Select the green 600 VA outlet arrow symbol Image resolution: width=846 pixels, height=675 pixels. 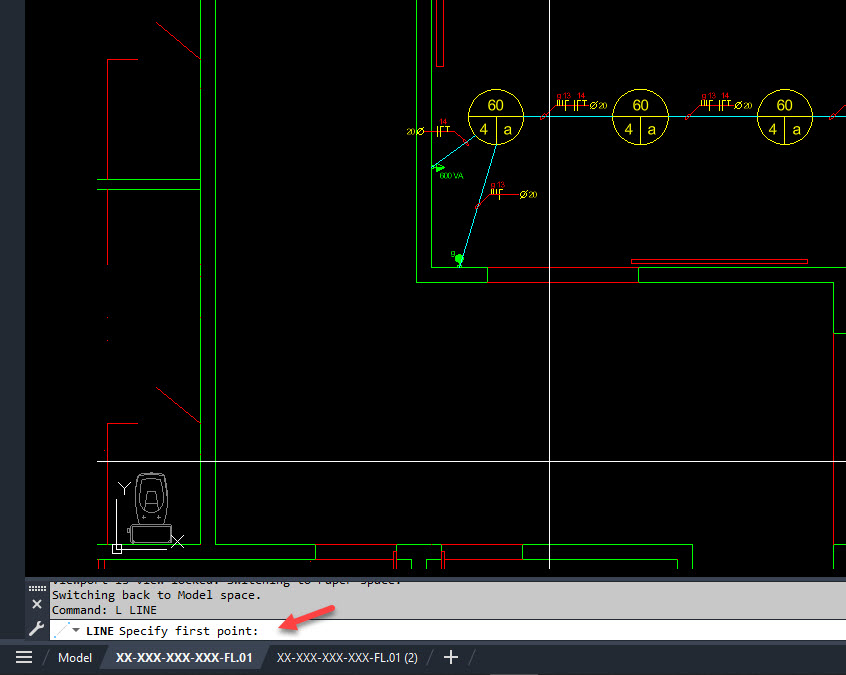438,168
